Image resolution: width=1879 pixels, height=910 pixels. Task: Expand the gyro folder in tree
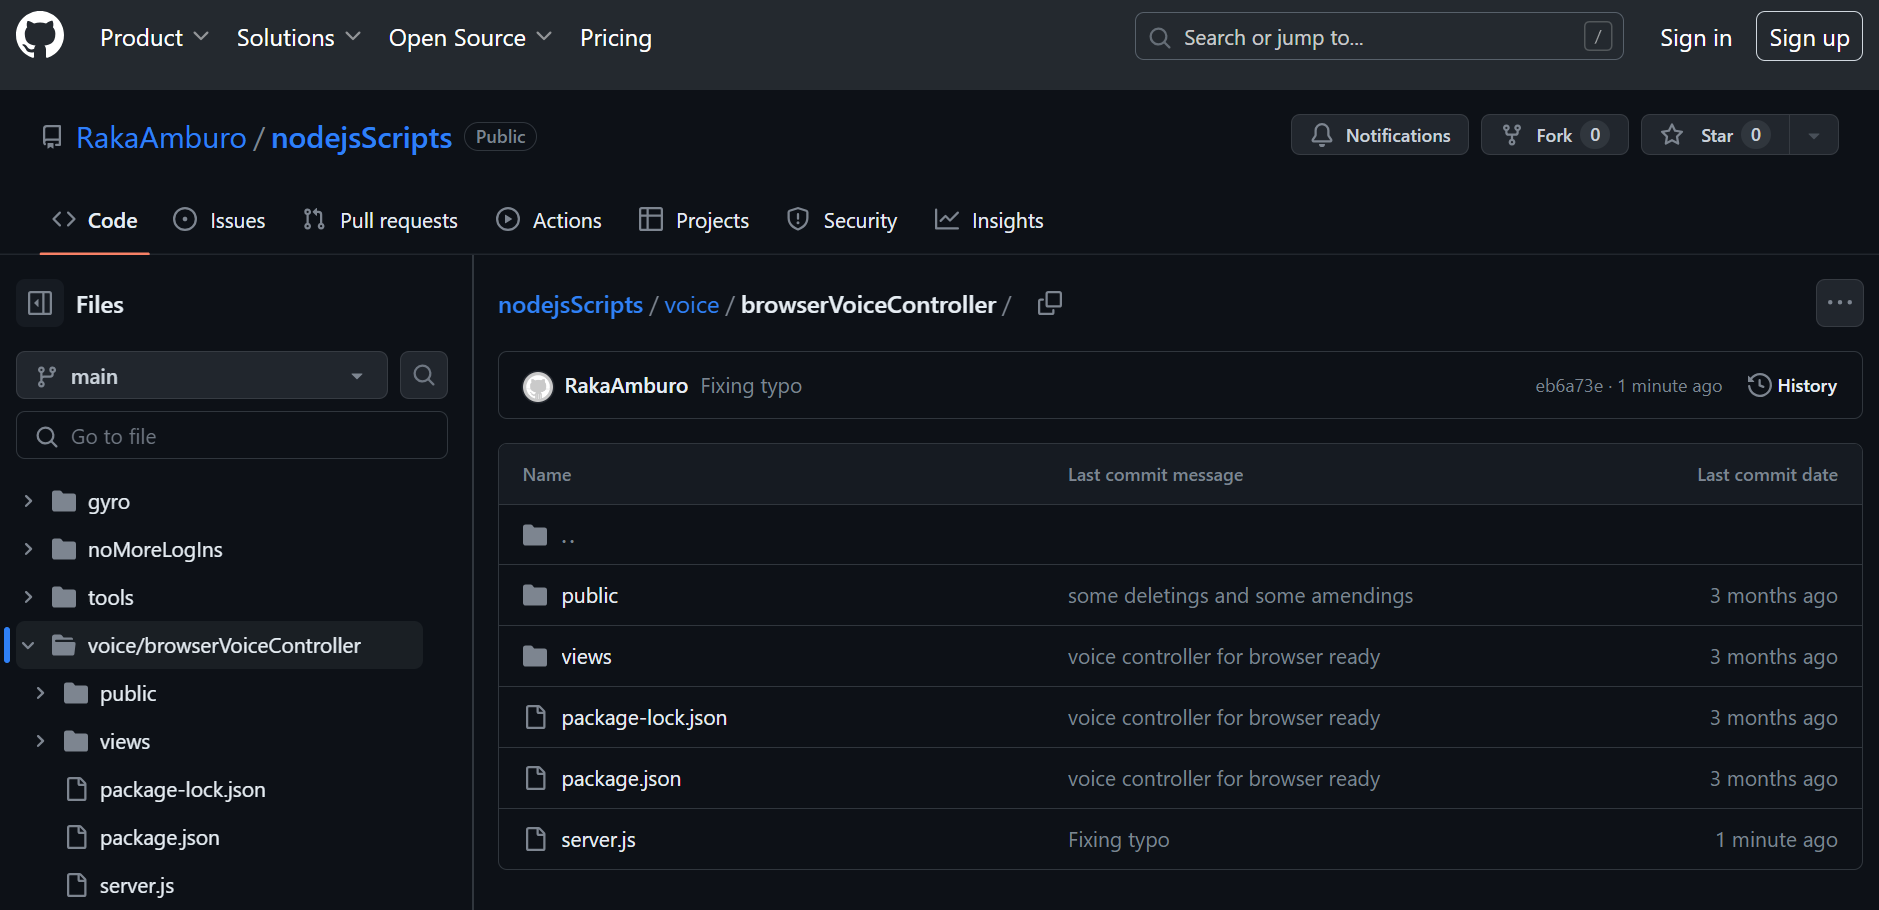(29, 501)
